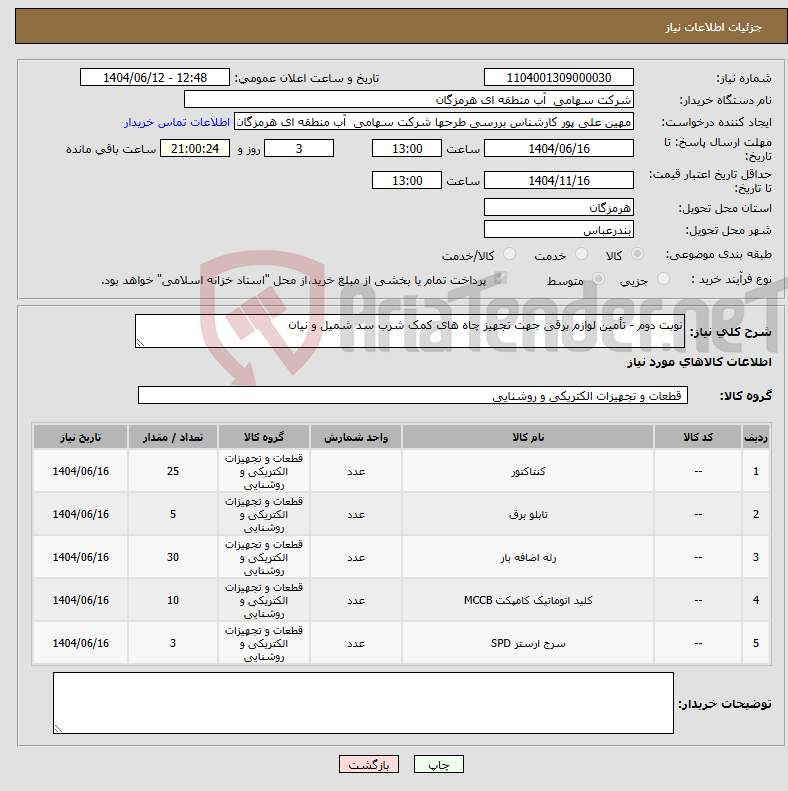Click the اطلاعات کالاهای مورد نیاز heading
Image resolution: width=788 pixels, height=791 pixels.
[699, 362]
